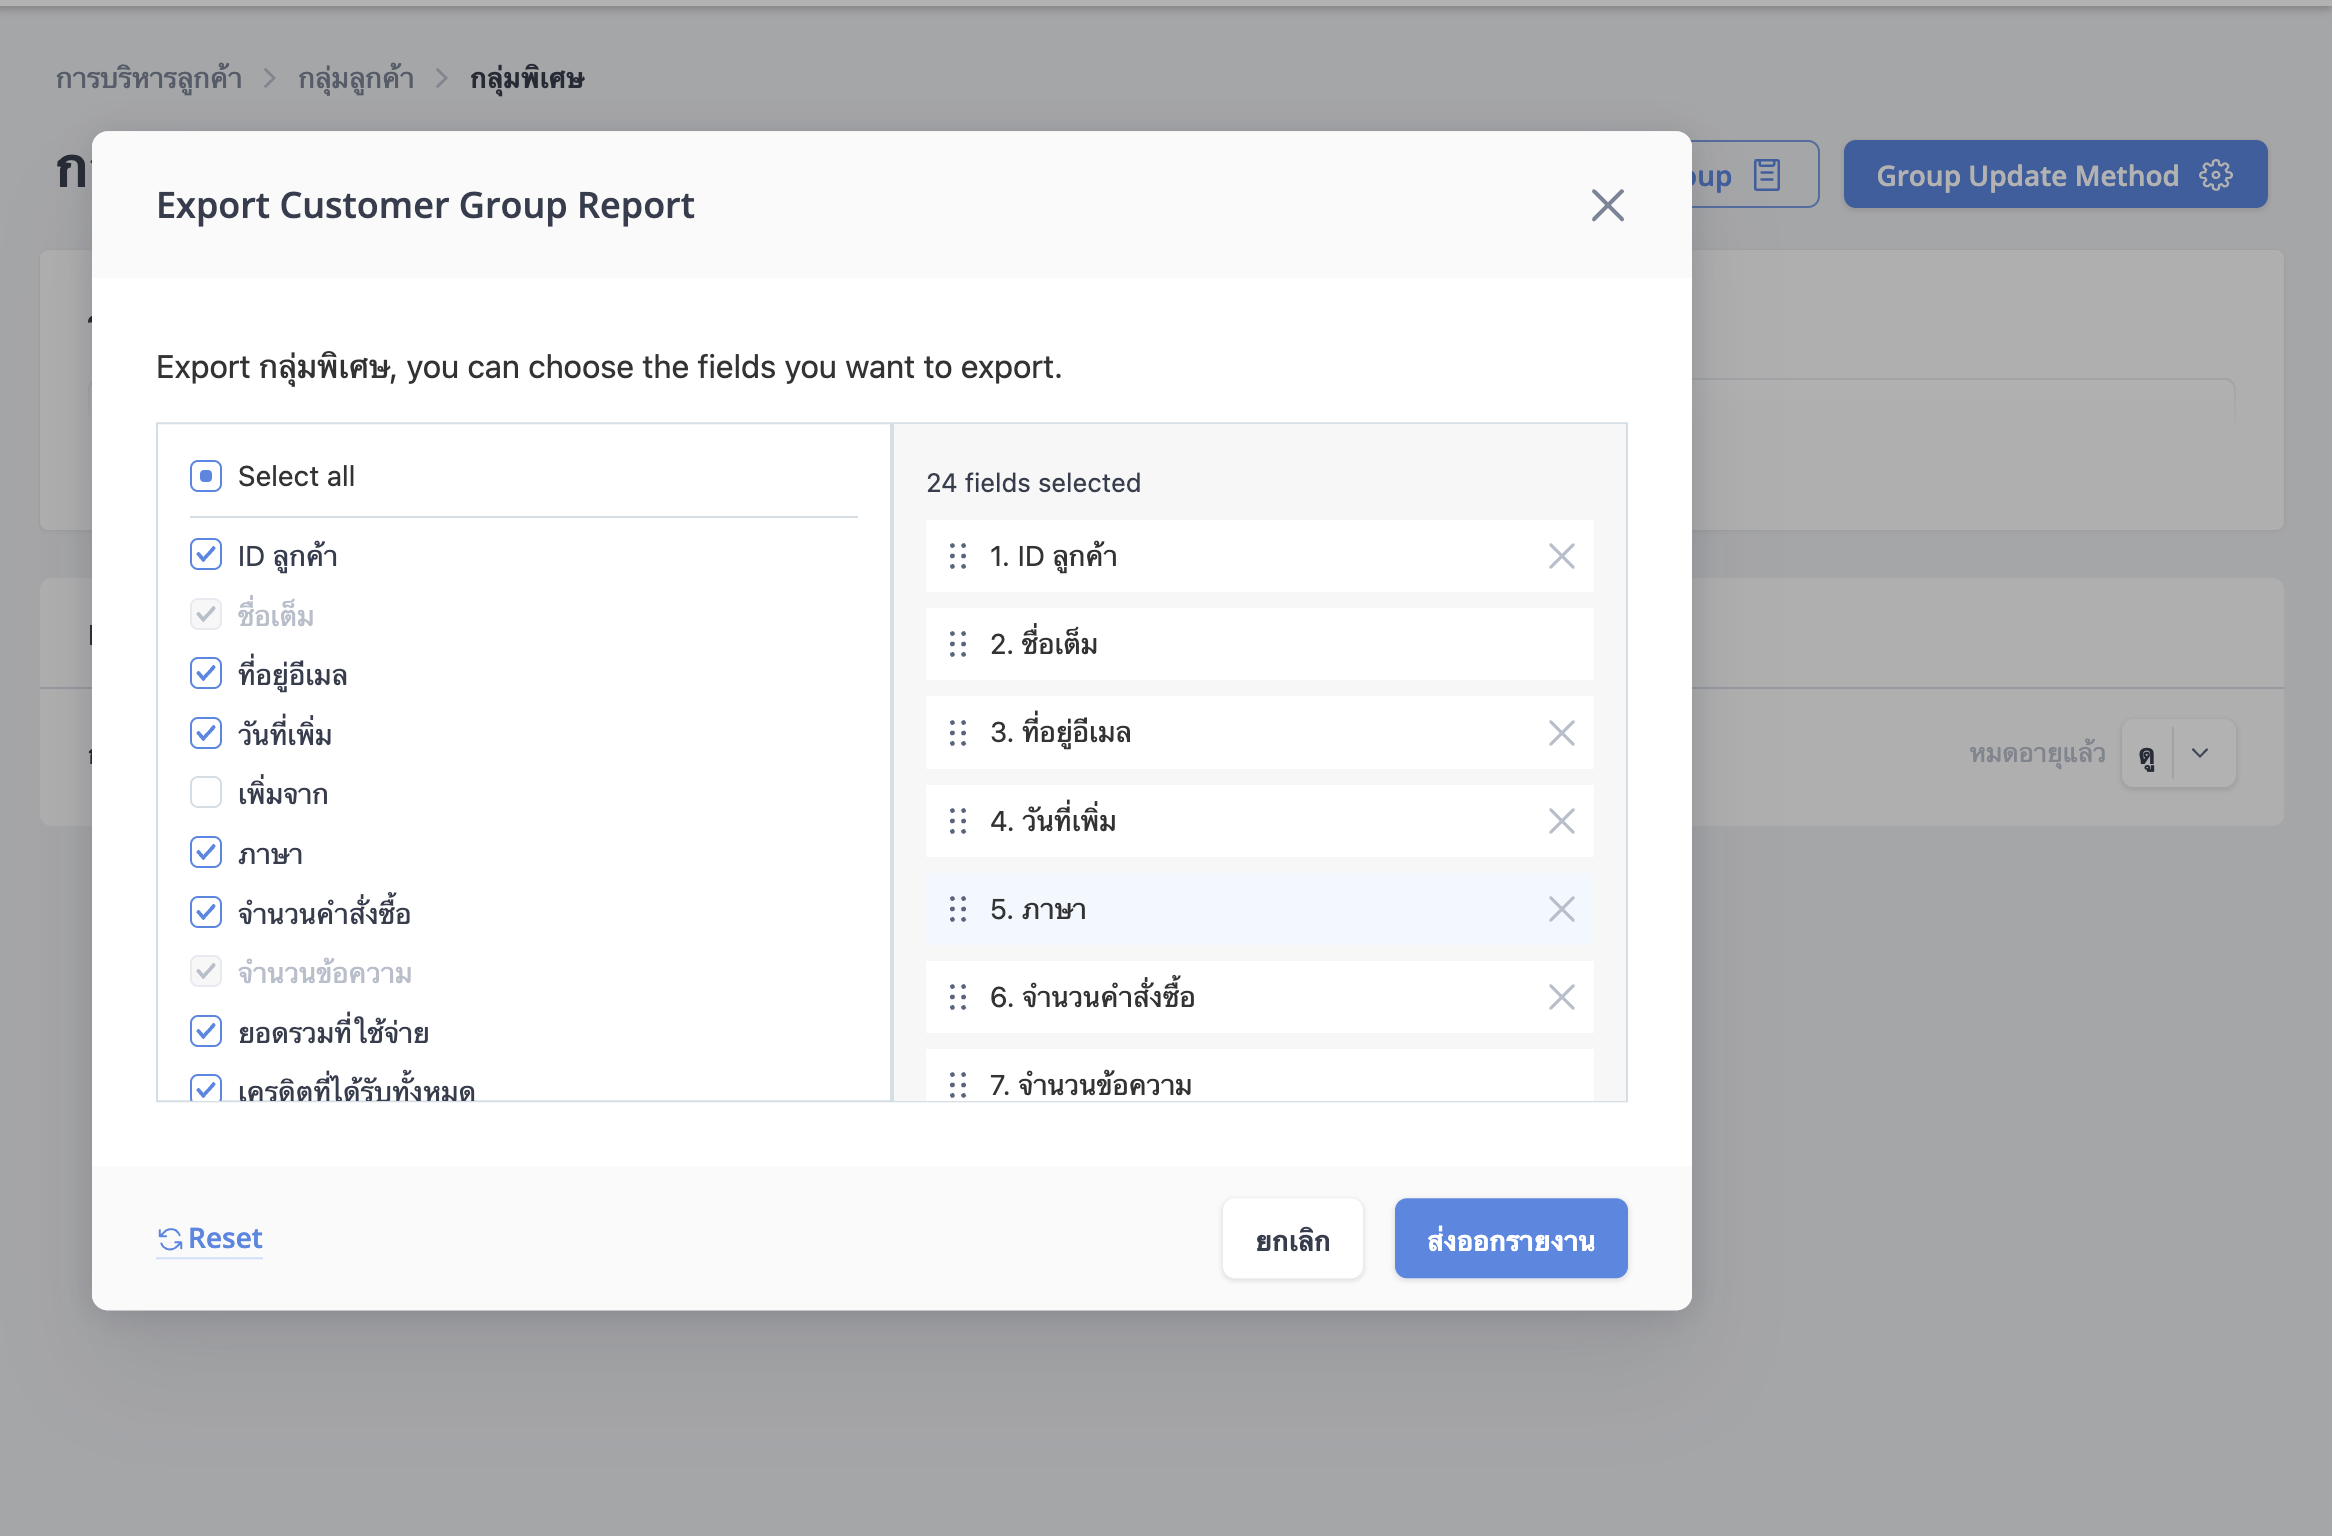Uncheck the 'ภาษา' checkbox
2332x1536 pixels.
coord(206,852)
